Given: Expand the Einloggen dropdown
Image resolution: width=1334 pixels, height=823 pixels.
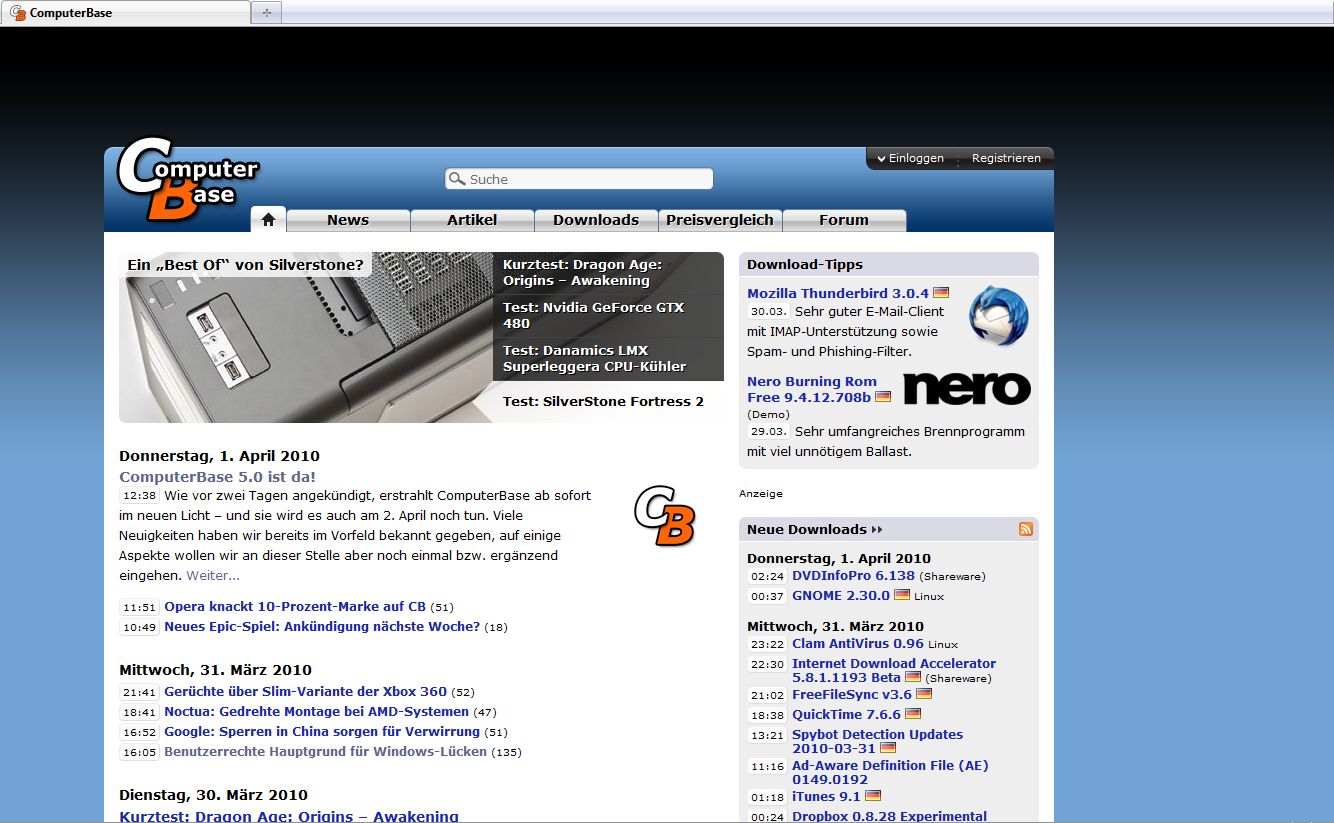Looking at the screenshot, I should (910, 158).
